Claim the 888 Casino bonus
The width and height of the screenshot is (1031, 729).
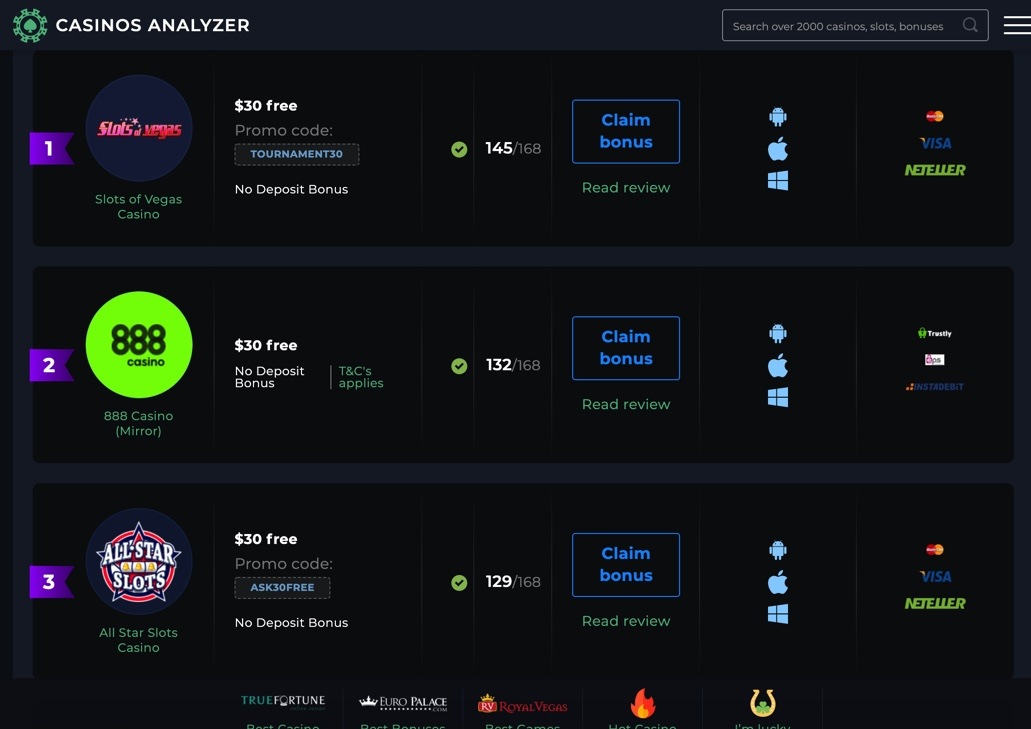[x=626, y=348]
